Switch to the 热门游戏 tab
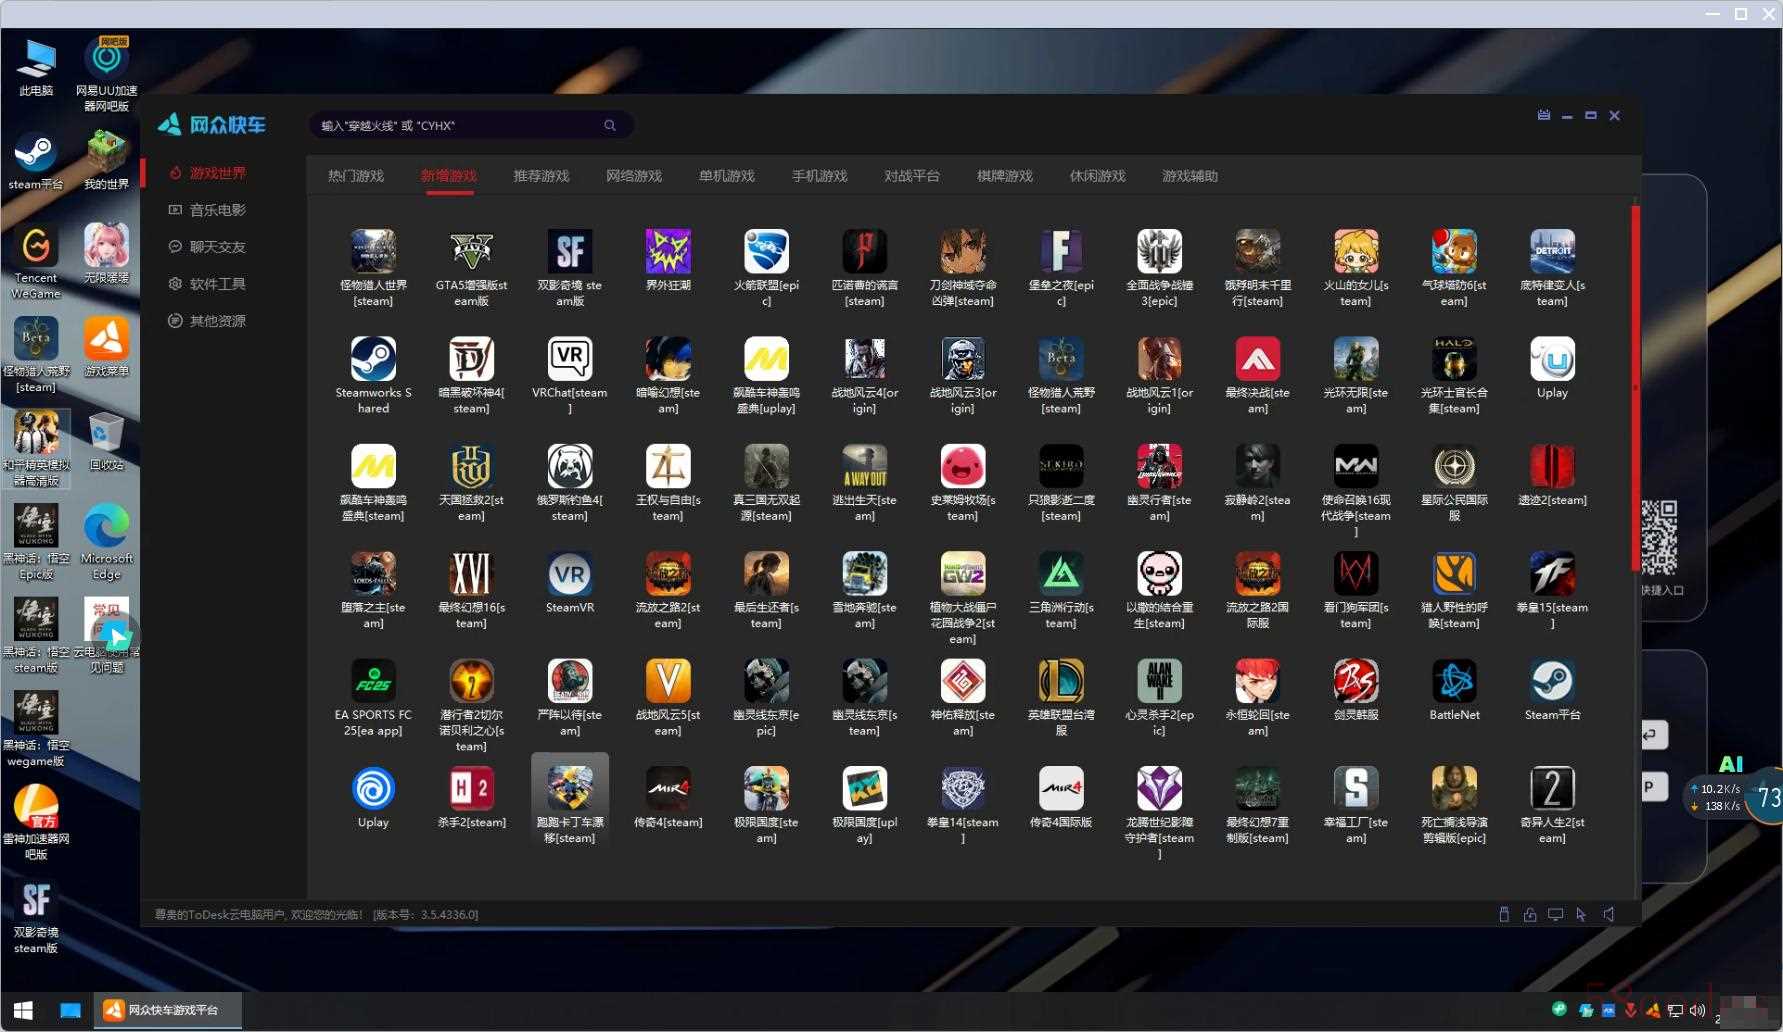 point(356,176)
